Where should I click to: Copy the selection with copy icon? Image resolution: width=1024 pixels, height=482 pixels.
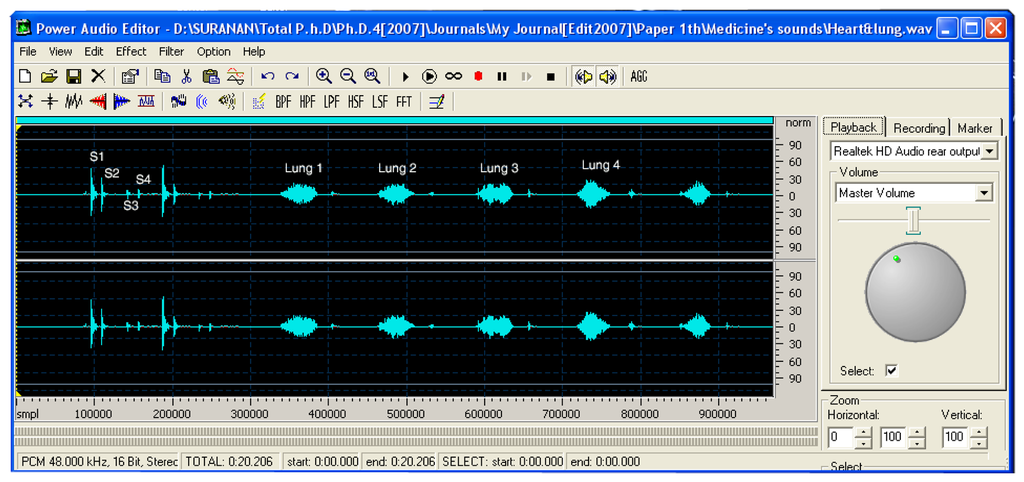162,76
